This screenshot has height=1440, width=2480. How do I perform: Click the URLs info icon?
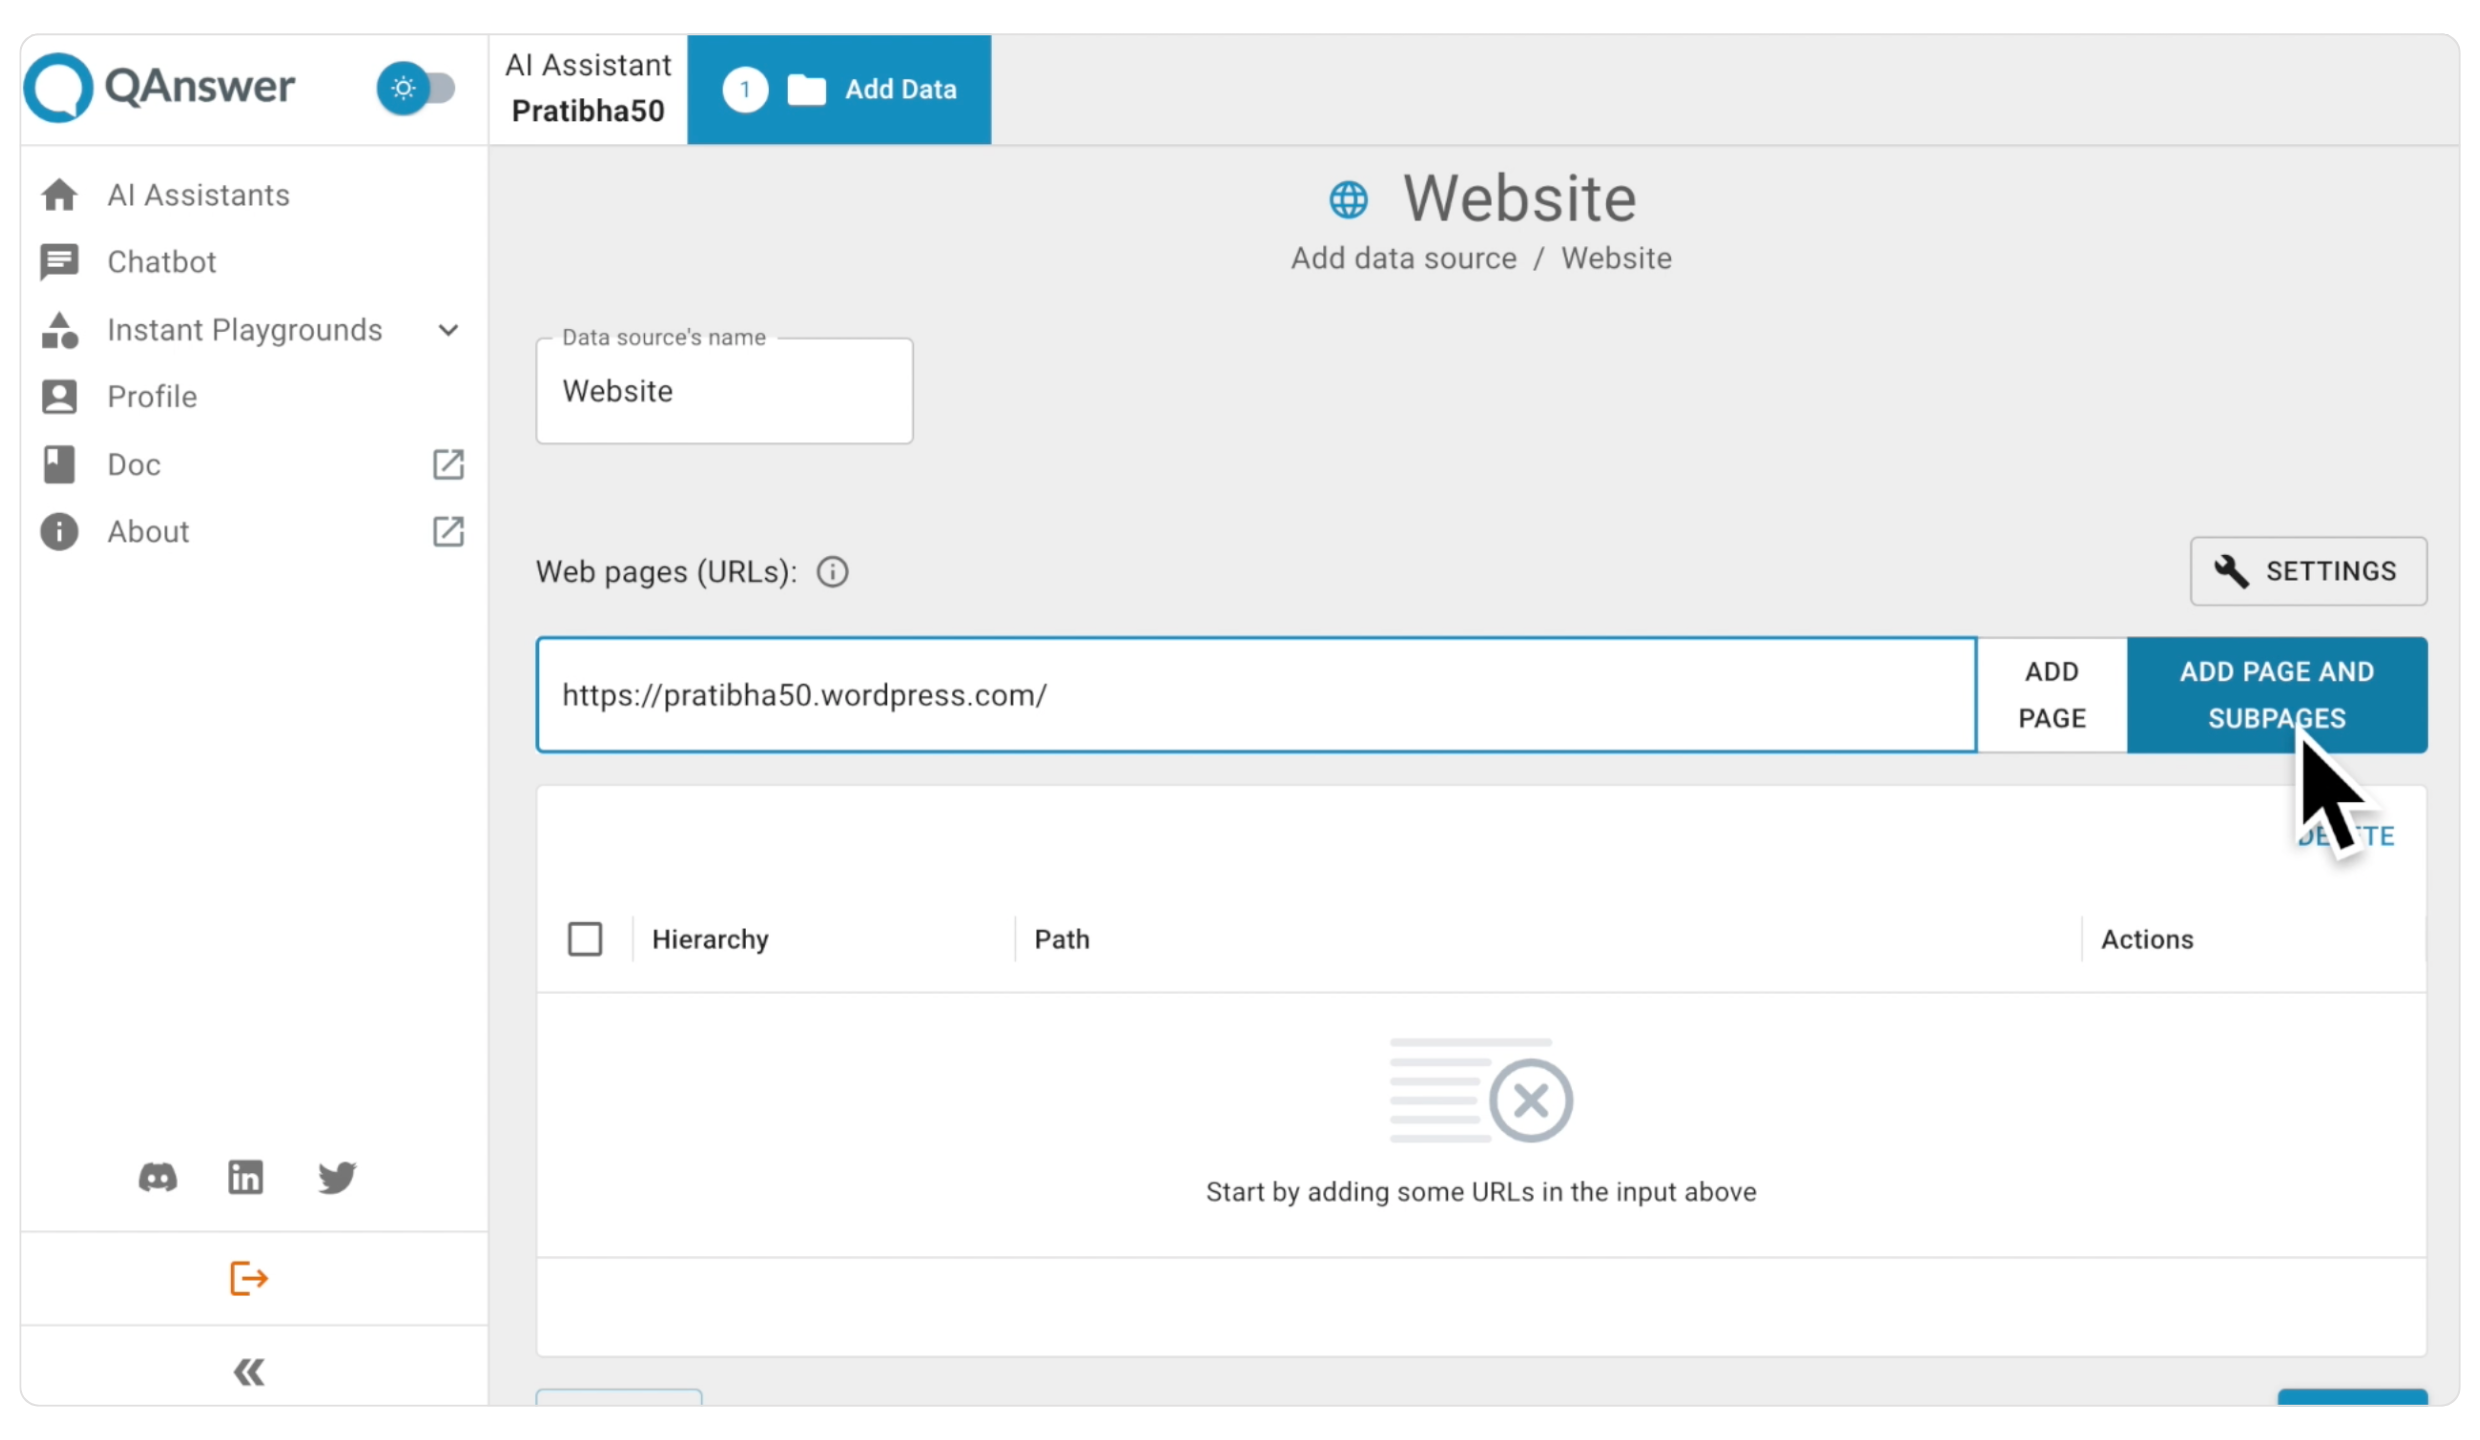[x=832, y=572]
